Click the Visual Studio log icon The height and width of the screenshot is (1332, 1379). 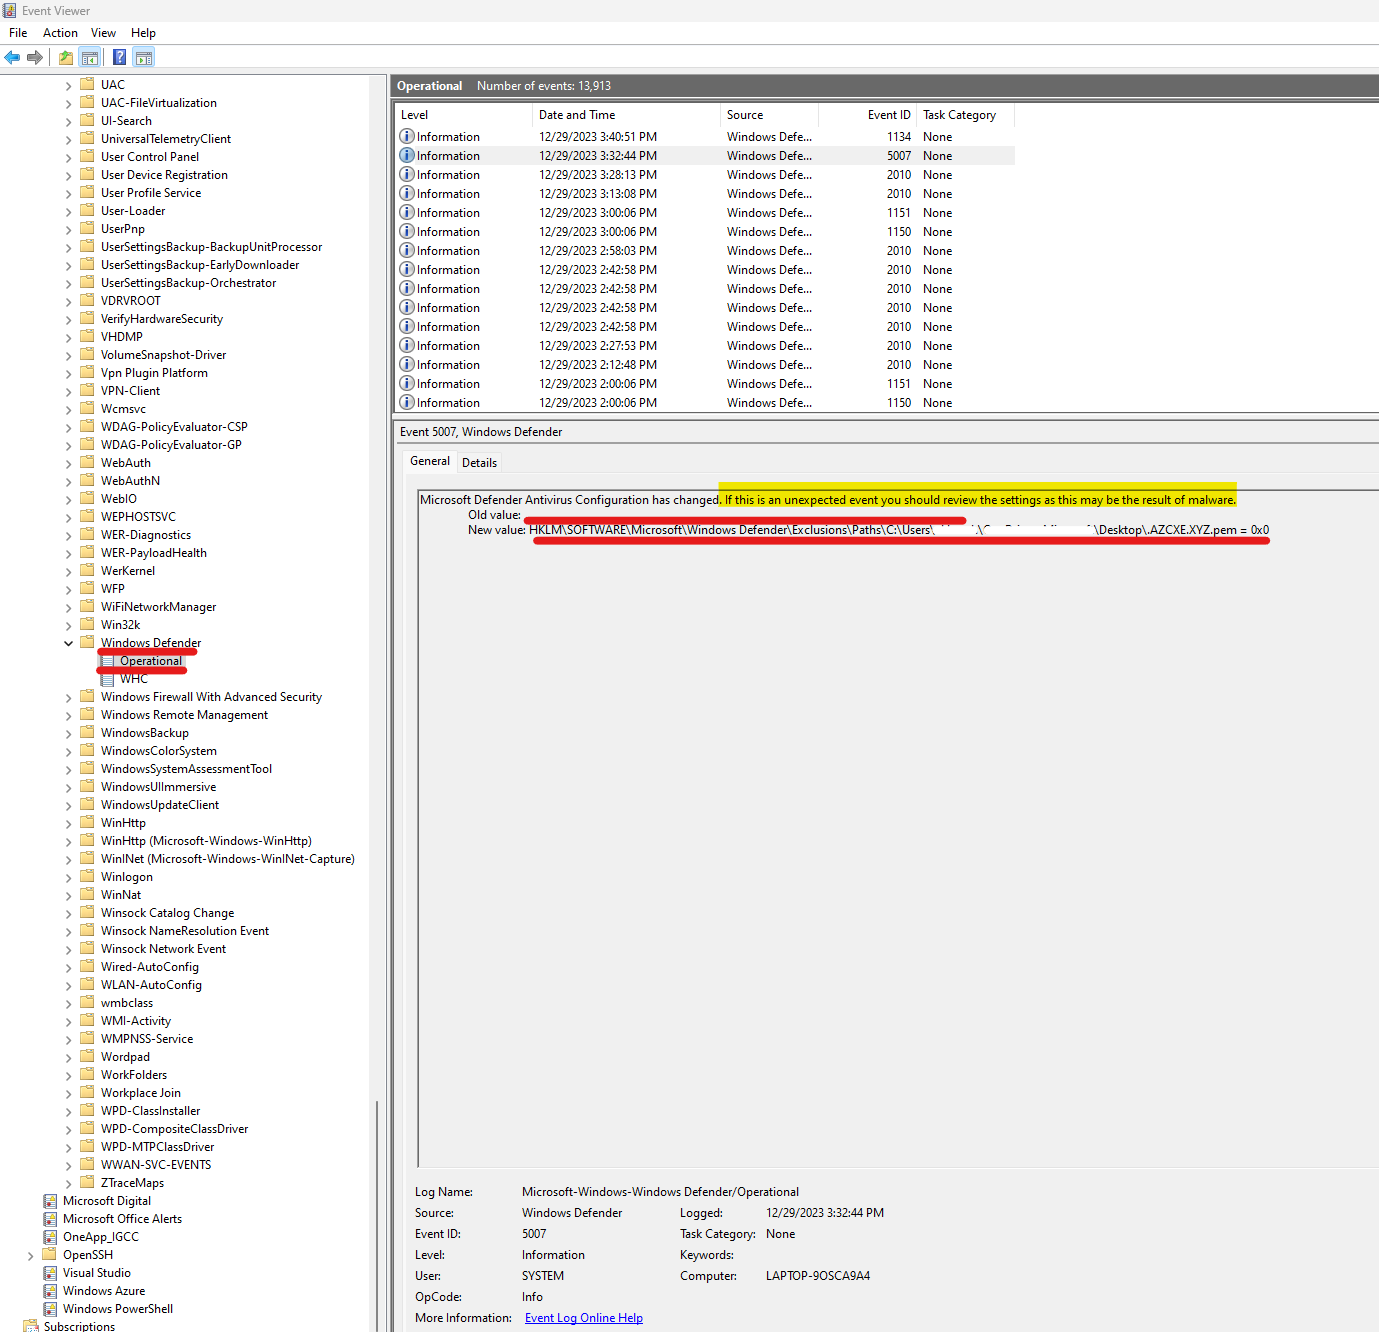pos(50,1273)
